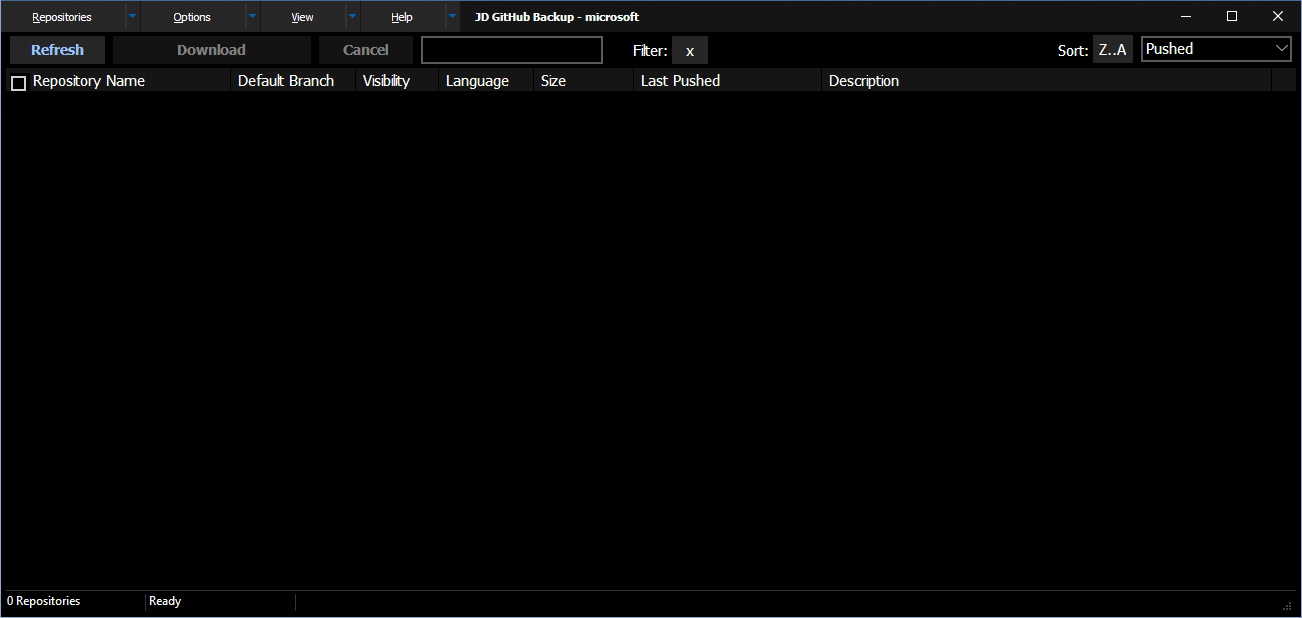Sort by Default Branch column header
This screenshot has width=1302, height=618.
click(293, 81)
